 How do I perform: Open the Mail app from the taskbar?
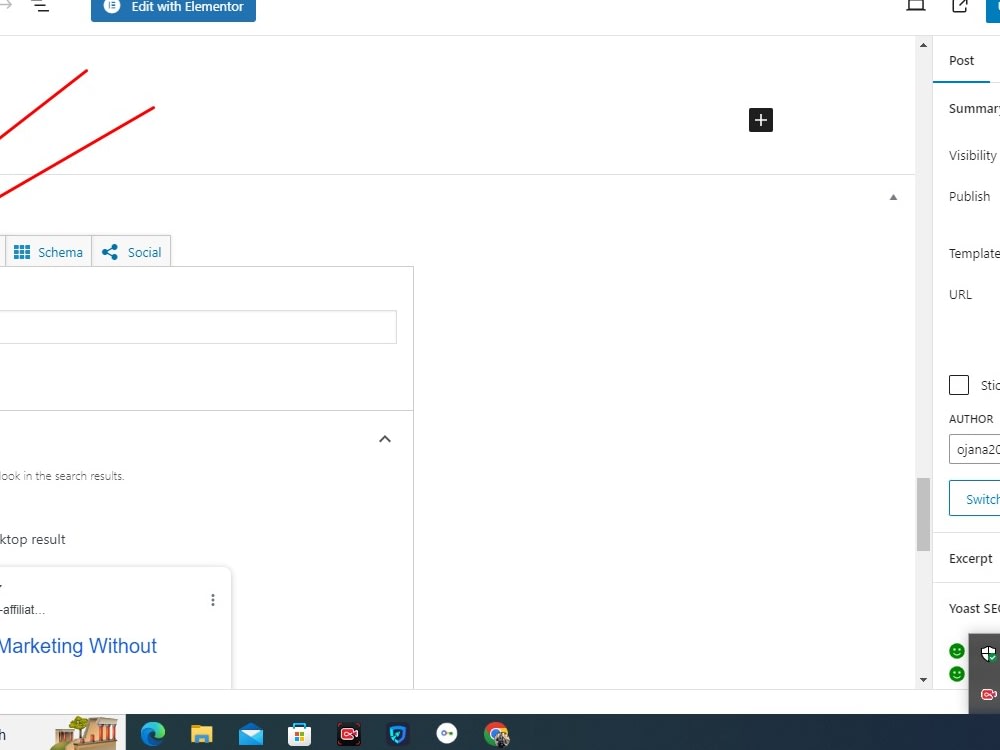(251, 735)
